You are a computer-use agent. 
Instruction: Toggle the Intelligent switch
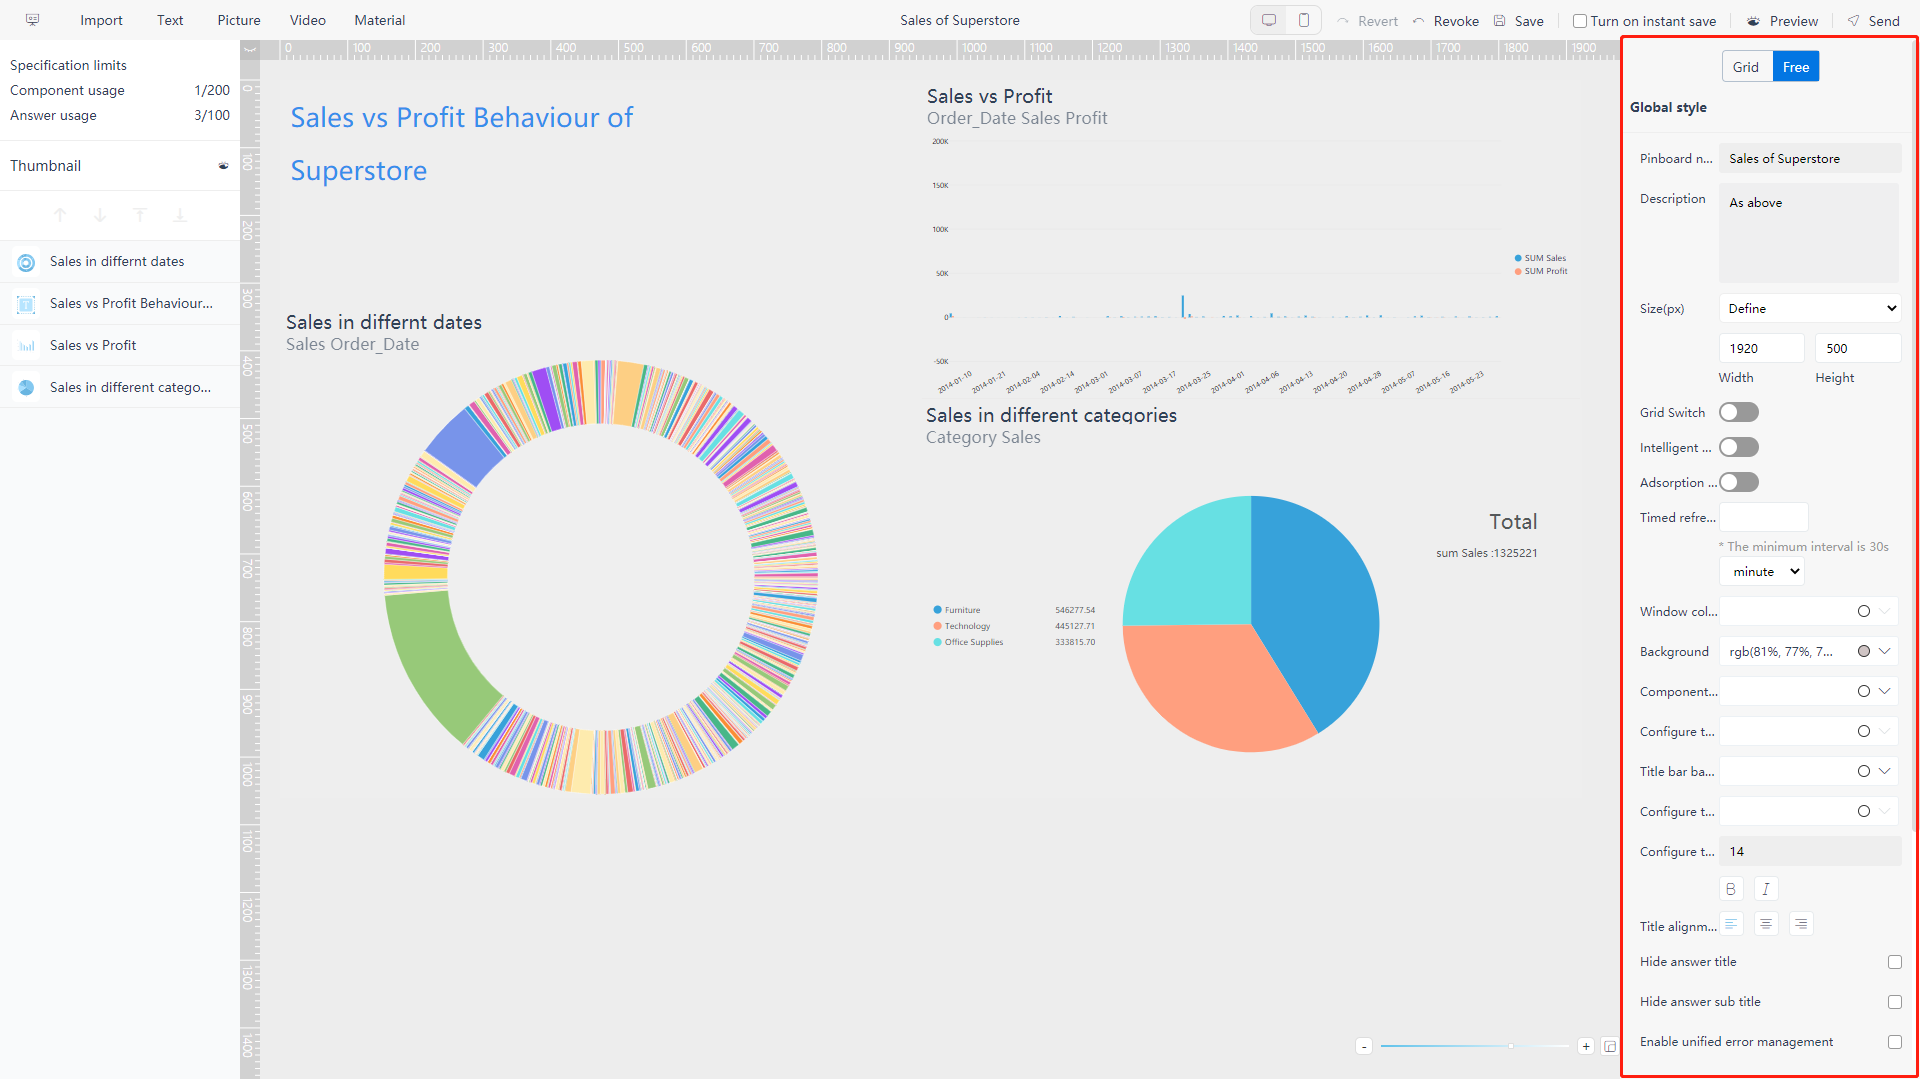1739,448
